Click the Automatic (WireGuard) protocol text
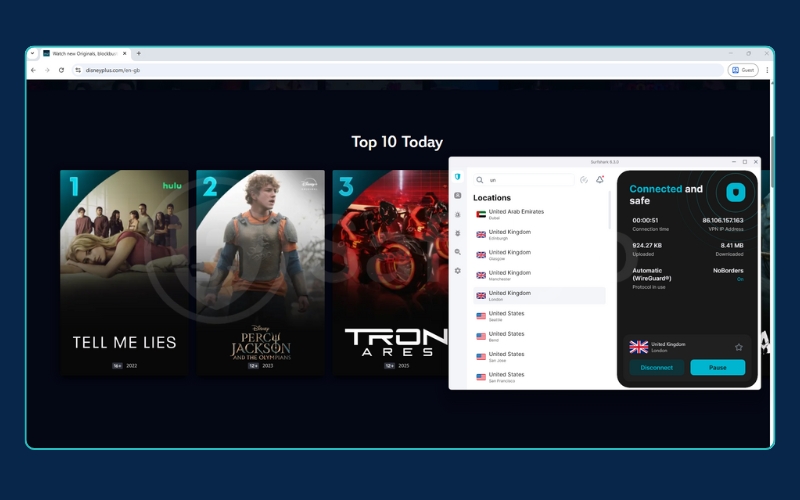 (x=652, y=274)
